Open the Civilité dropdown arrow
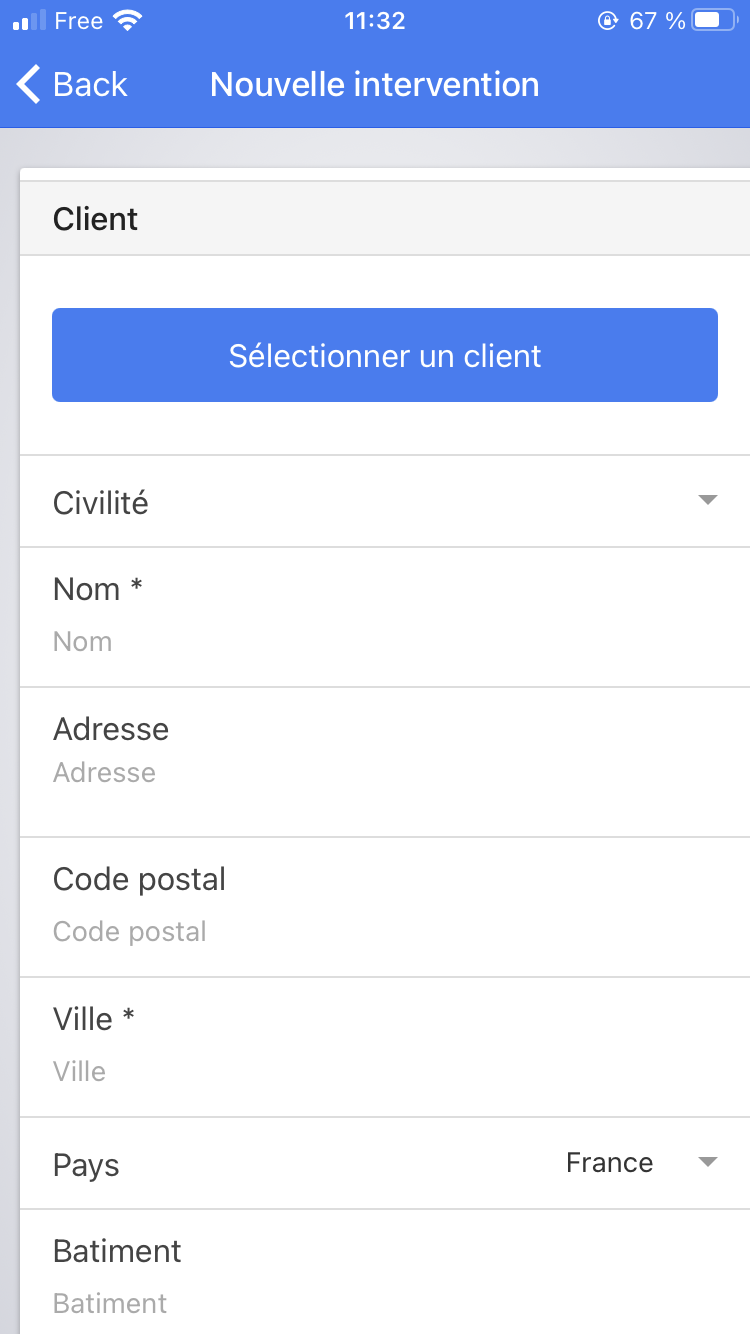This screenshot has height=1334, width=750. [x=708, y=500]
